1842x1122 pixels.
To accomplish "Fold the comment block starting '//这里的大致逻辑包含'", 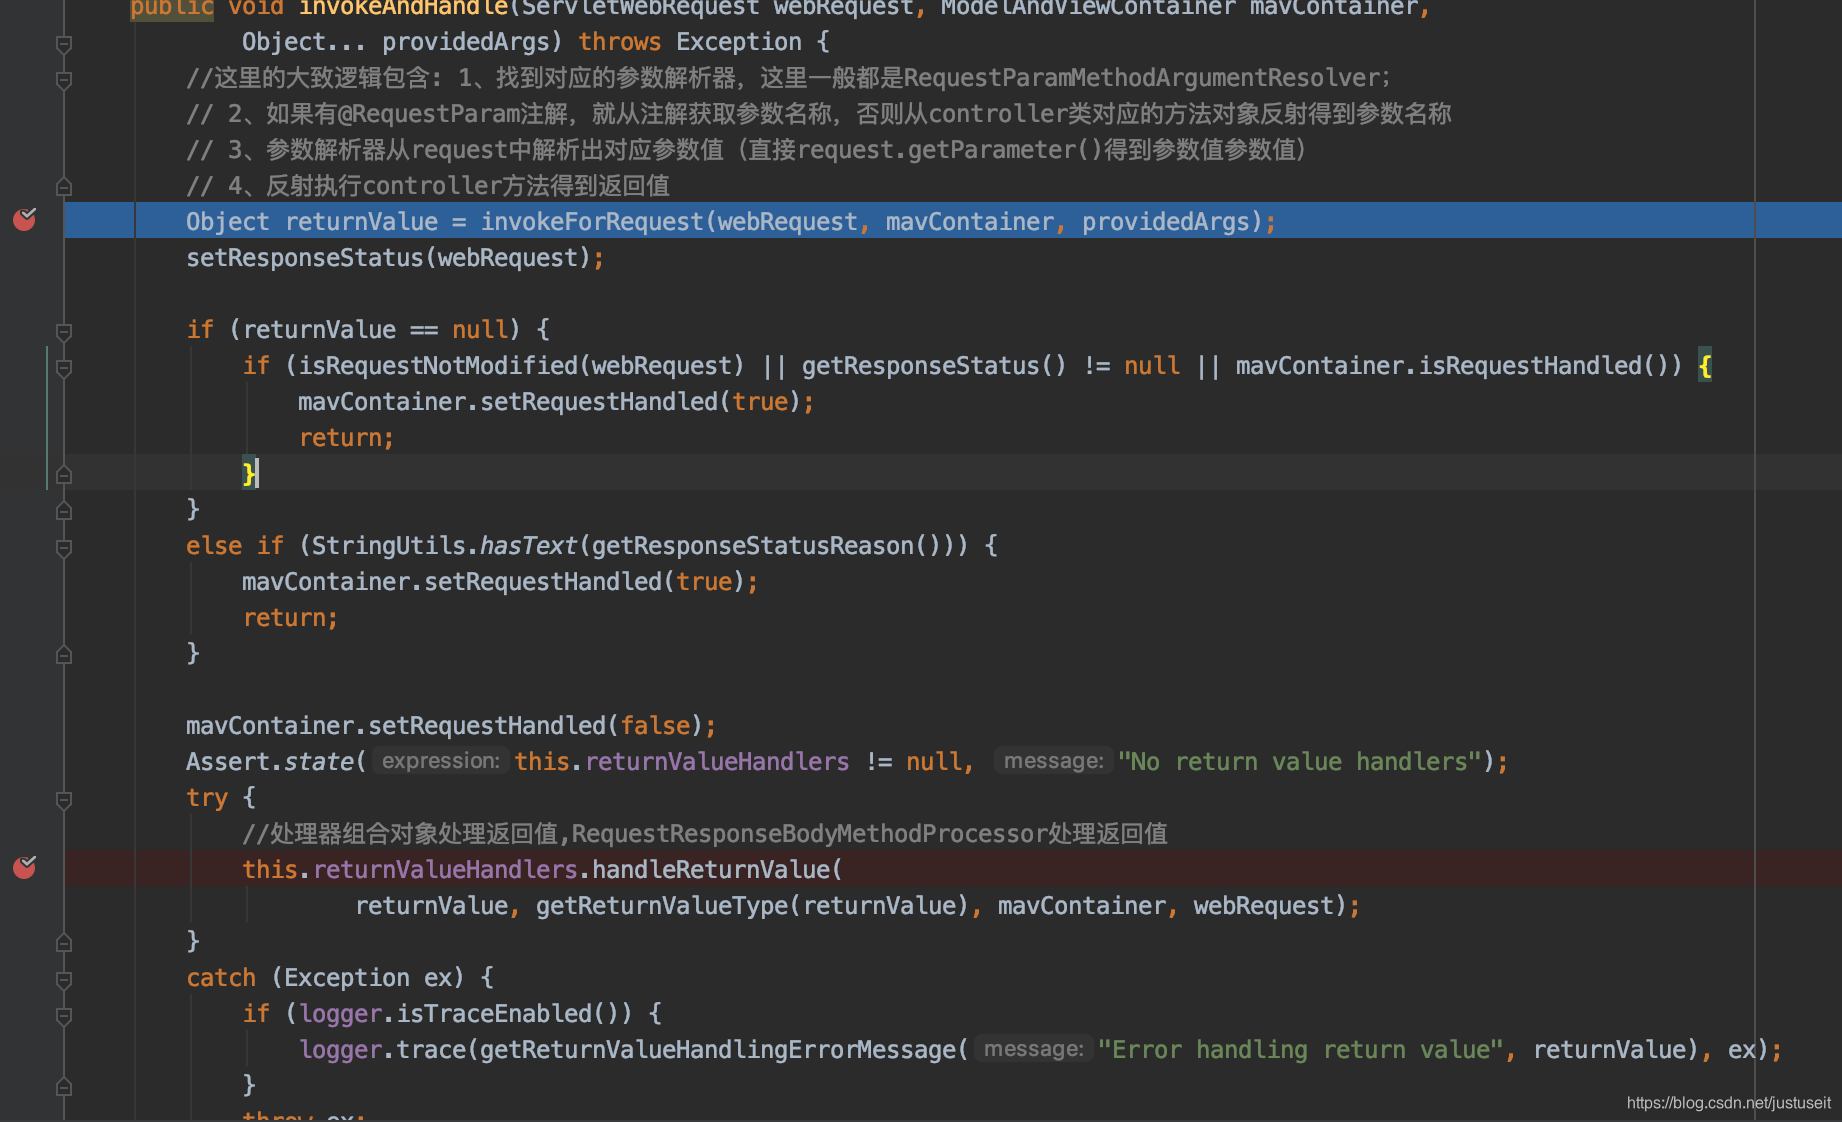I will pos(64,79).
